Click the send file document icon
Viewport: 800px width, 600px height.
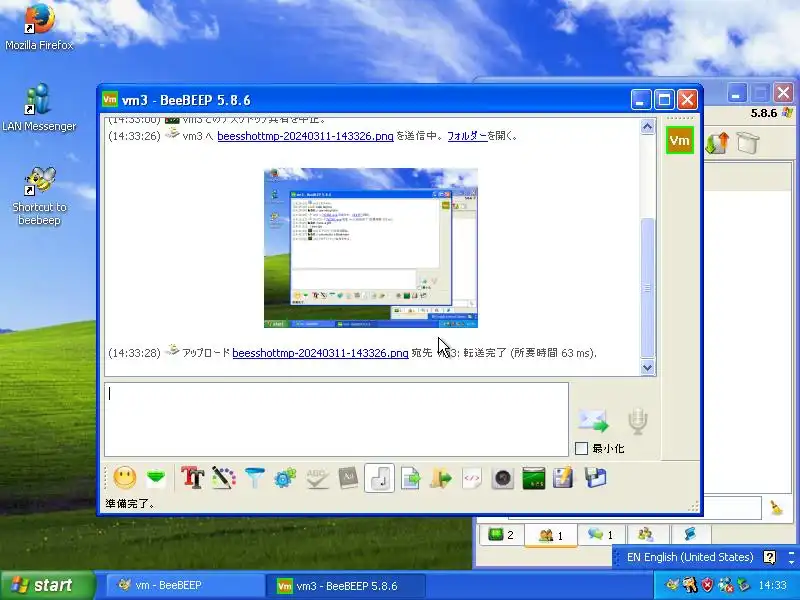[x=410, y=478]
